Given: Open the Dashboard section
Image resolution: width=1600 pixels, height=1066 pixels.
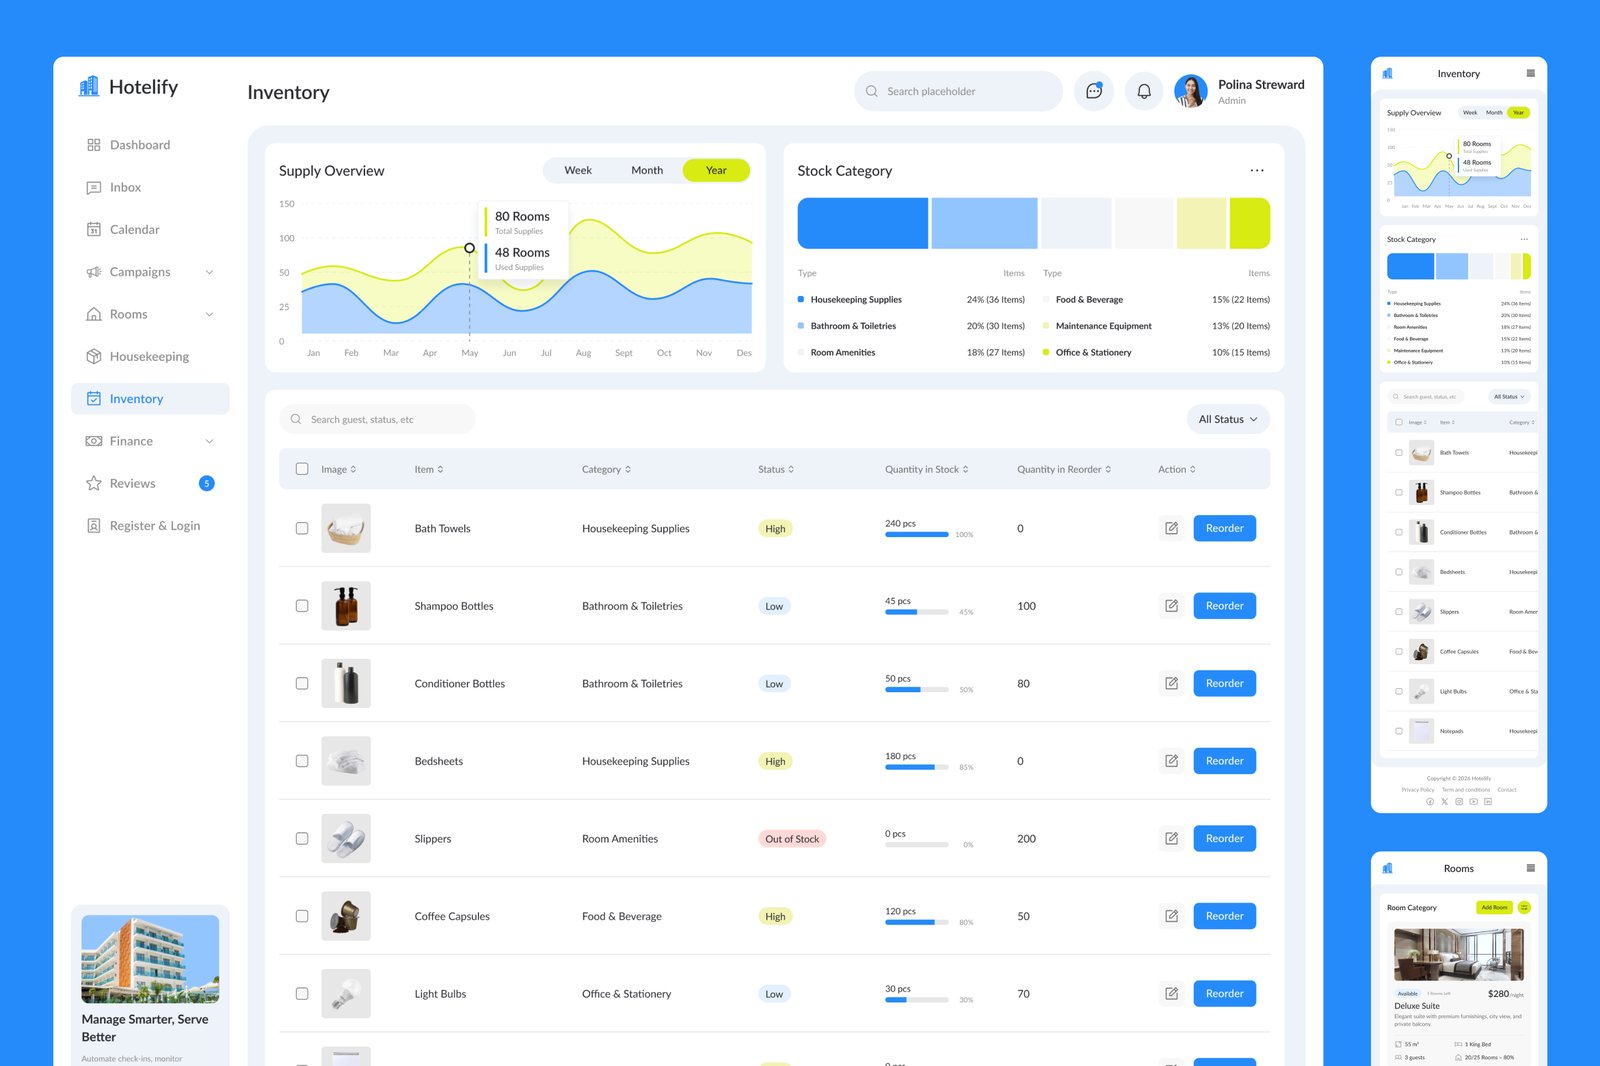Looking at the screenshot, I should pos(139,144).
